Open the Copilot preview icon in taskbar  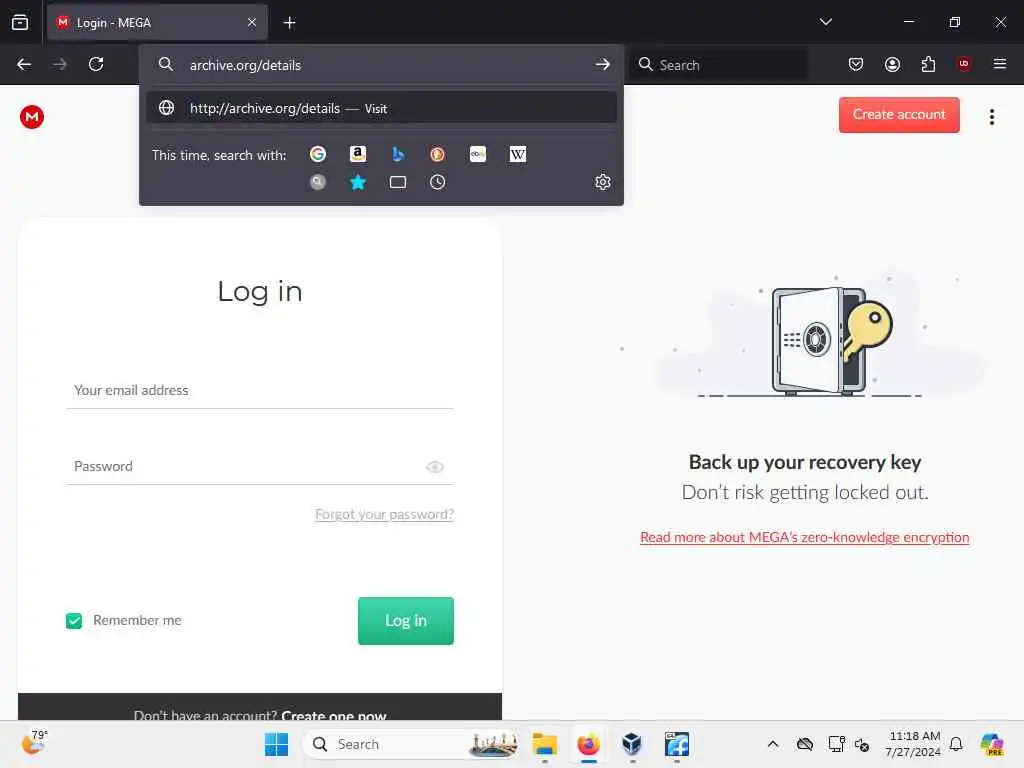(992, 744)
